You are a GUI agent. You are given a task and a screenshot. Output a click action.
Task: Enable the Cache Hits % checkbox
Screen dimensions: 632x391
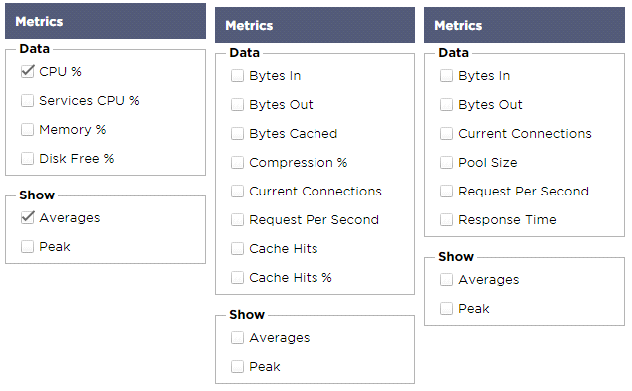point(237,278)
